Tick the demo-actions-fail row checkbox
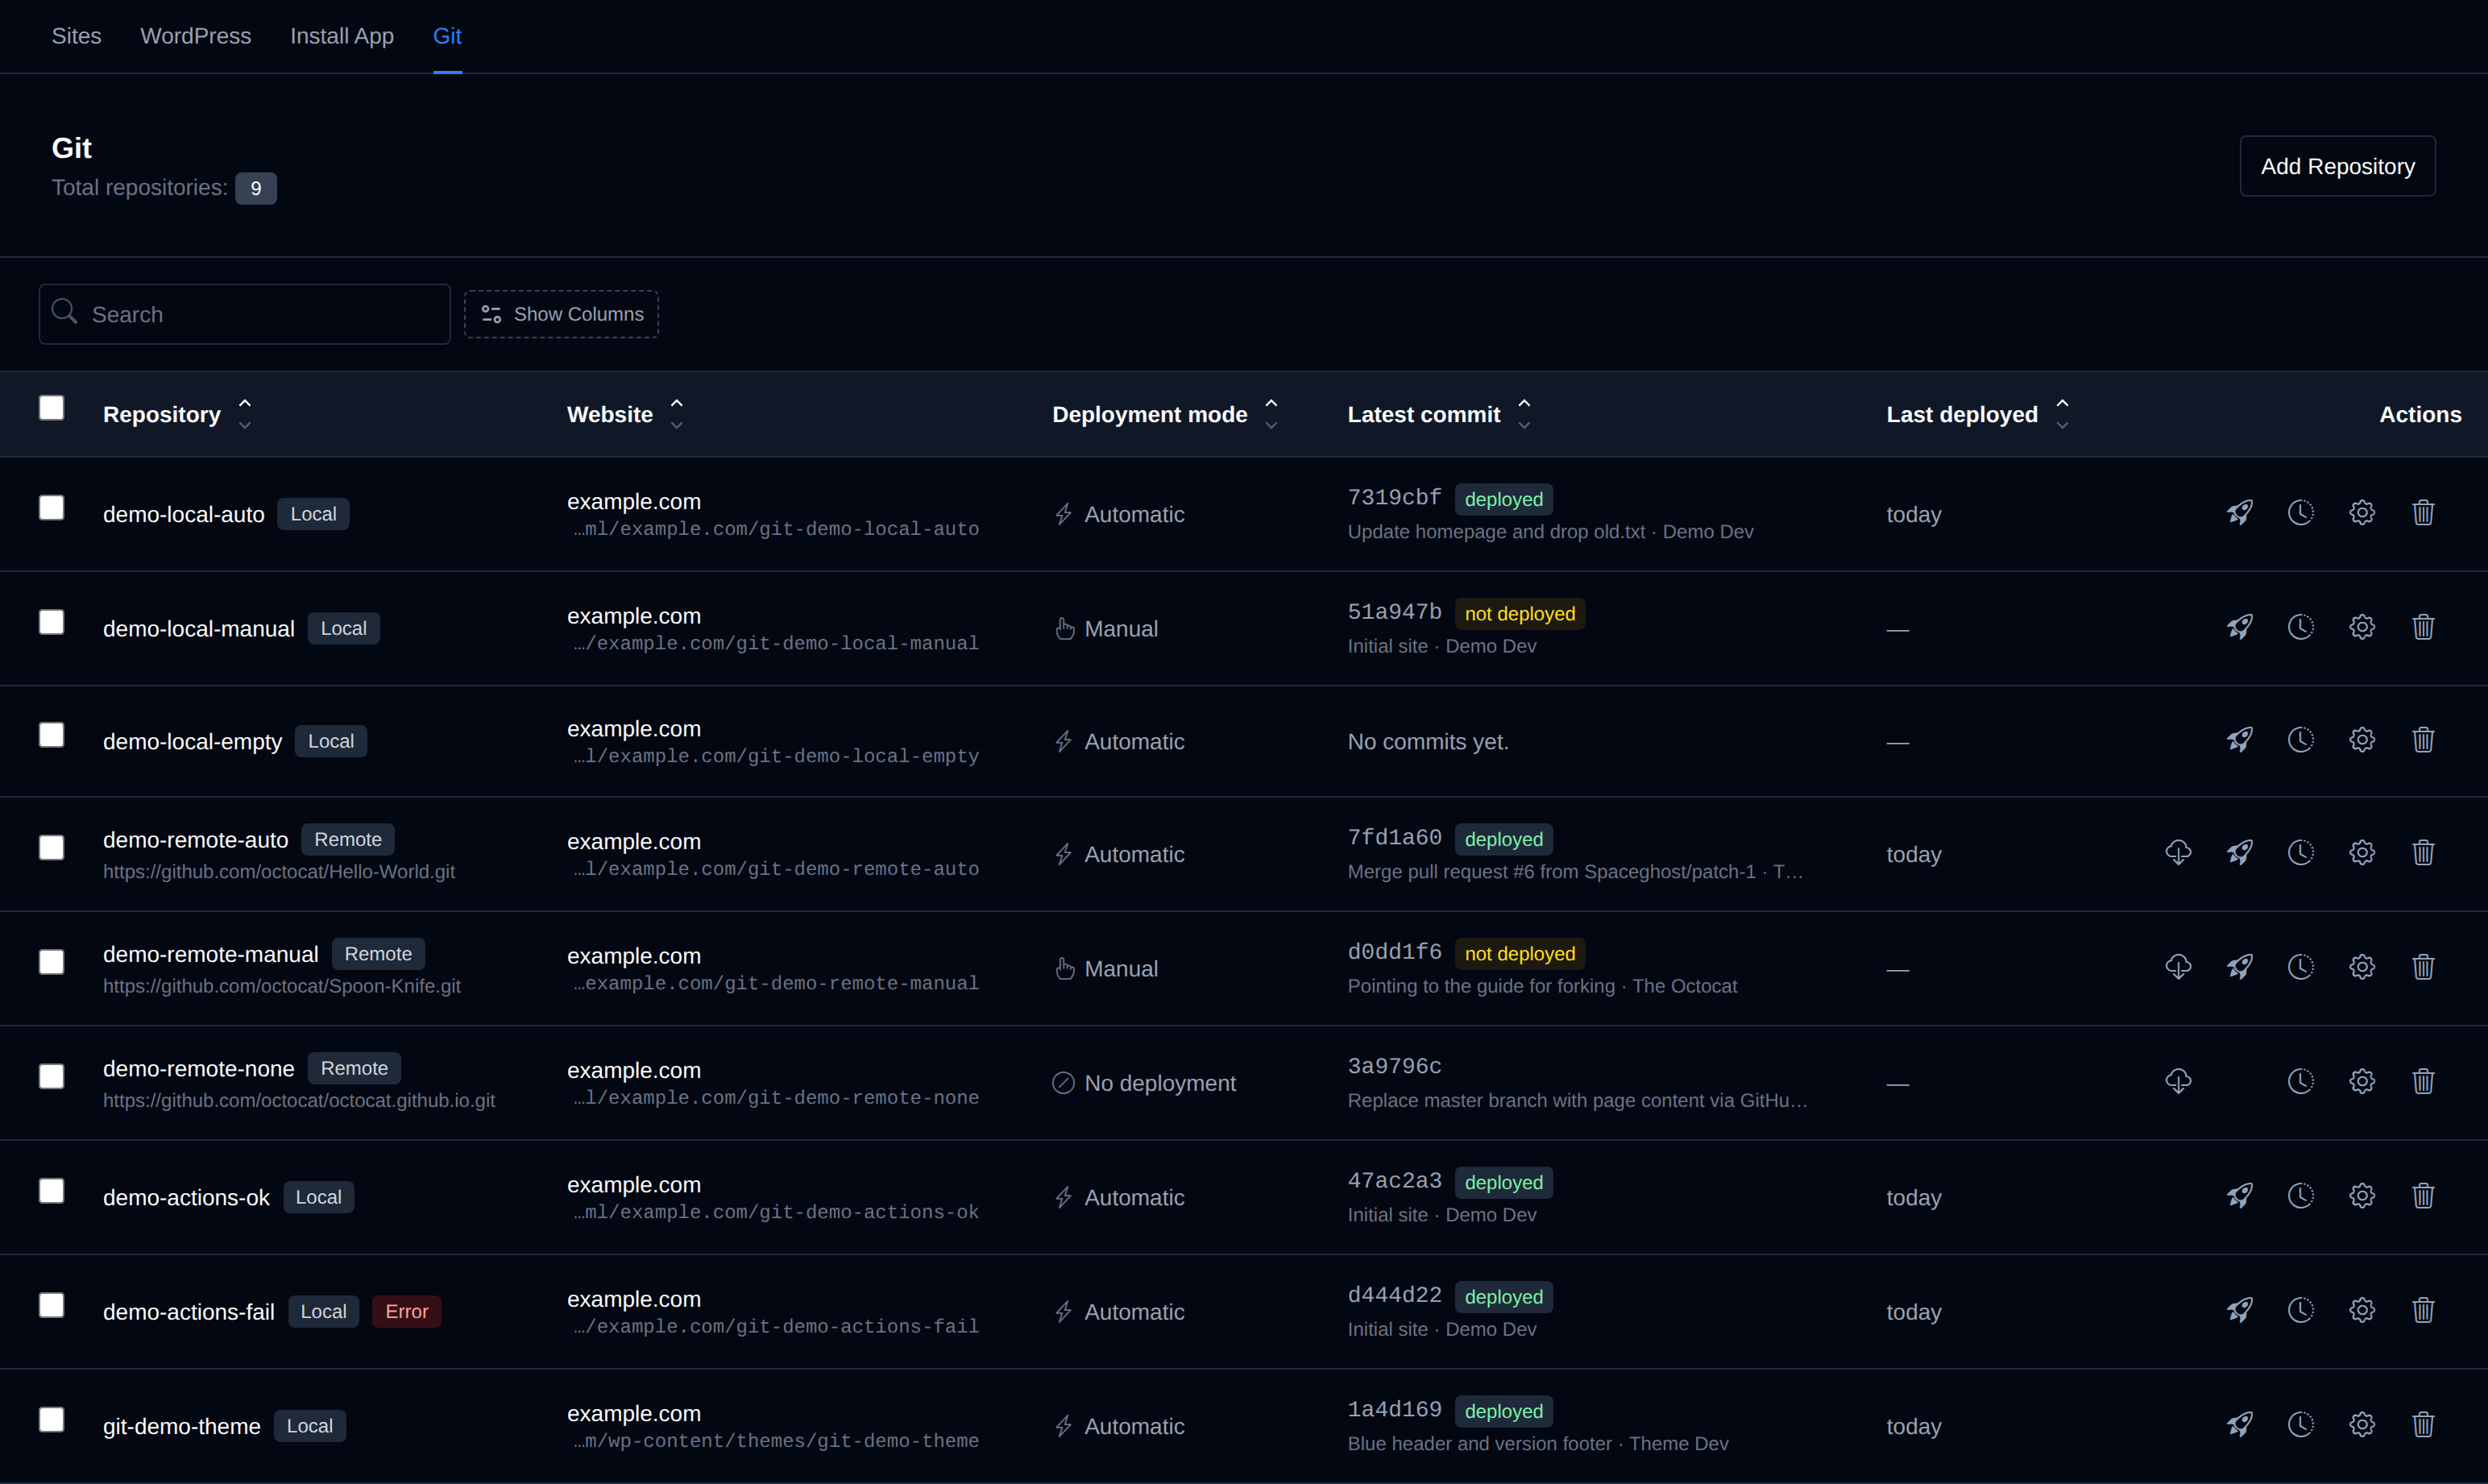2488x1484 pixels. (51, 1305)
